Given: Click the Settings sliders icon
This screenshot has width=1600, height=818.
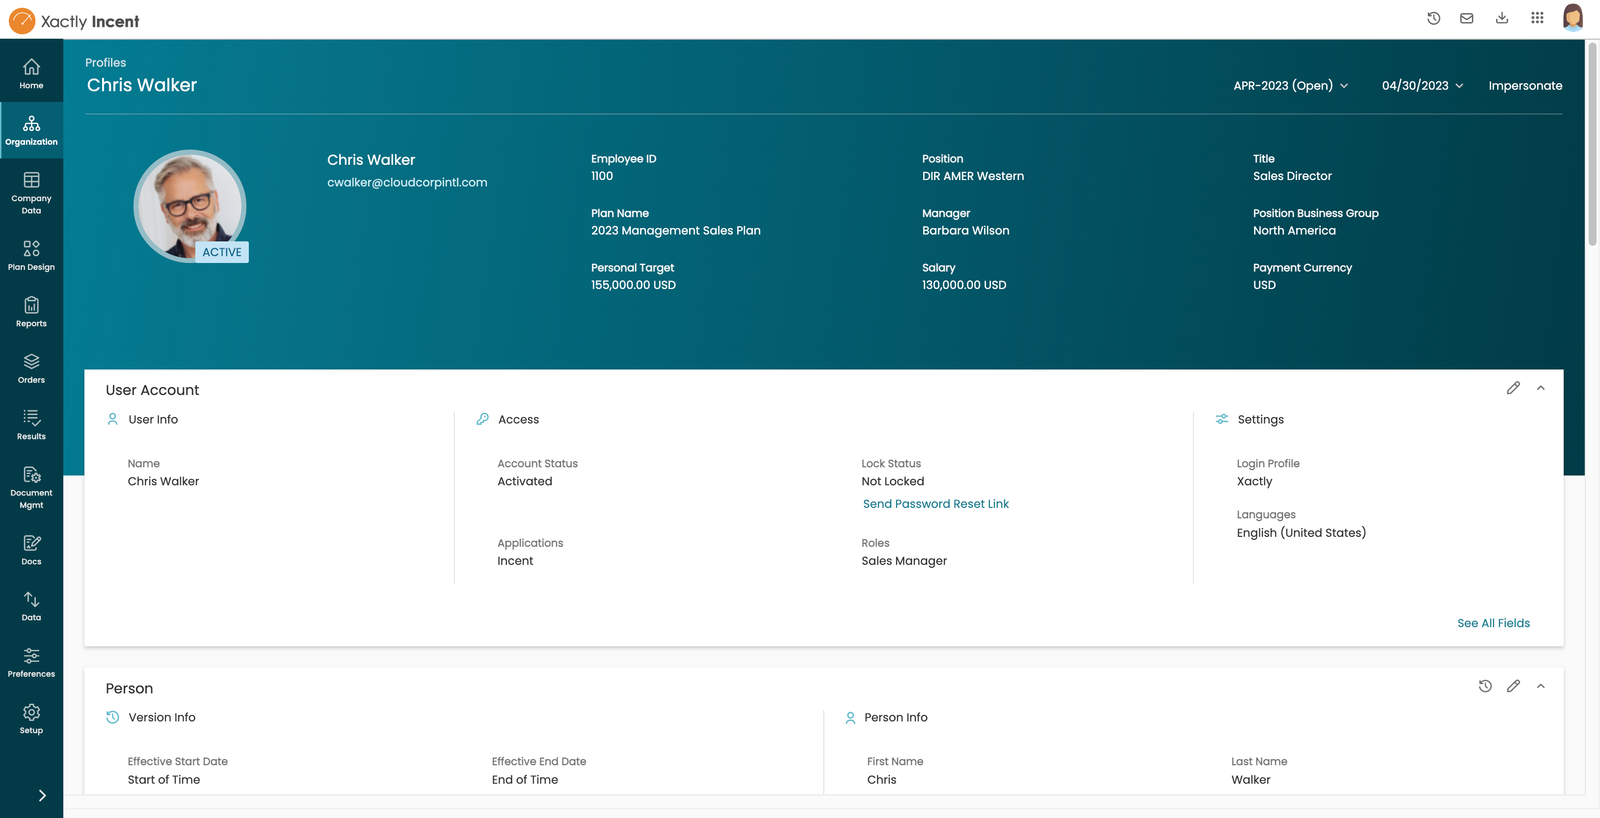Looking at the screenshot, I should point(1222,420).
